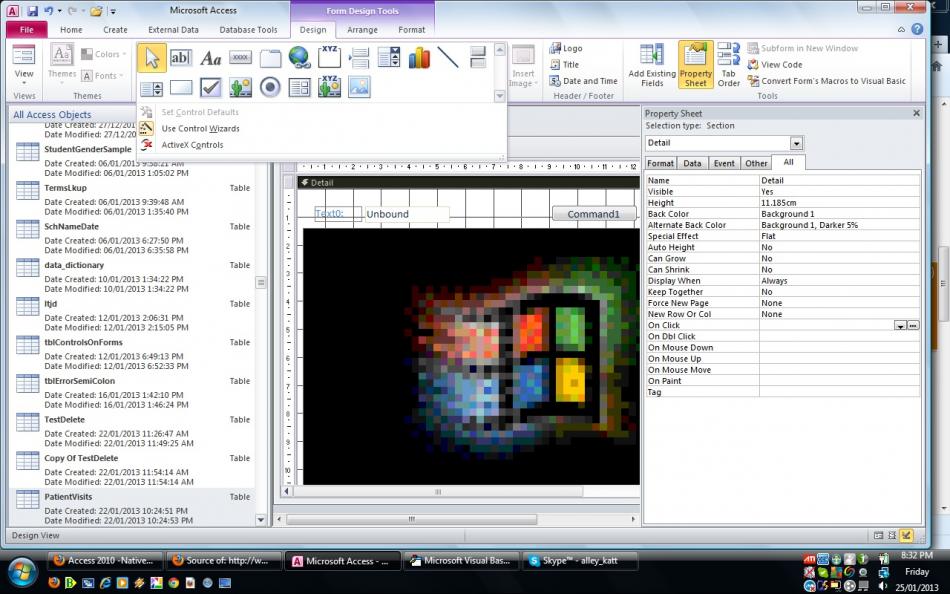Open On Click builder ellipsis button
This screenshot has height=594, width=950.
(x=913, y=325)
